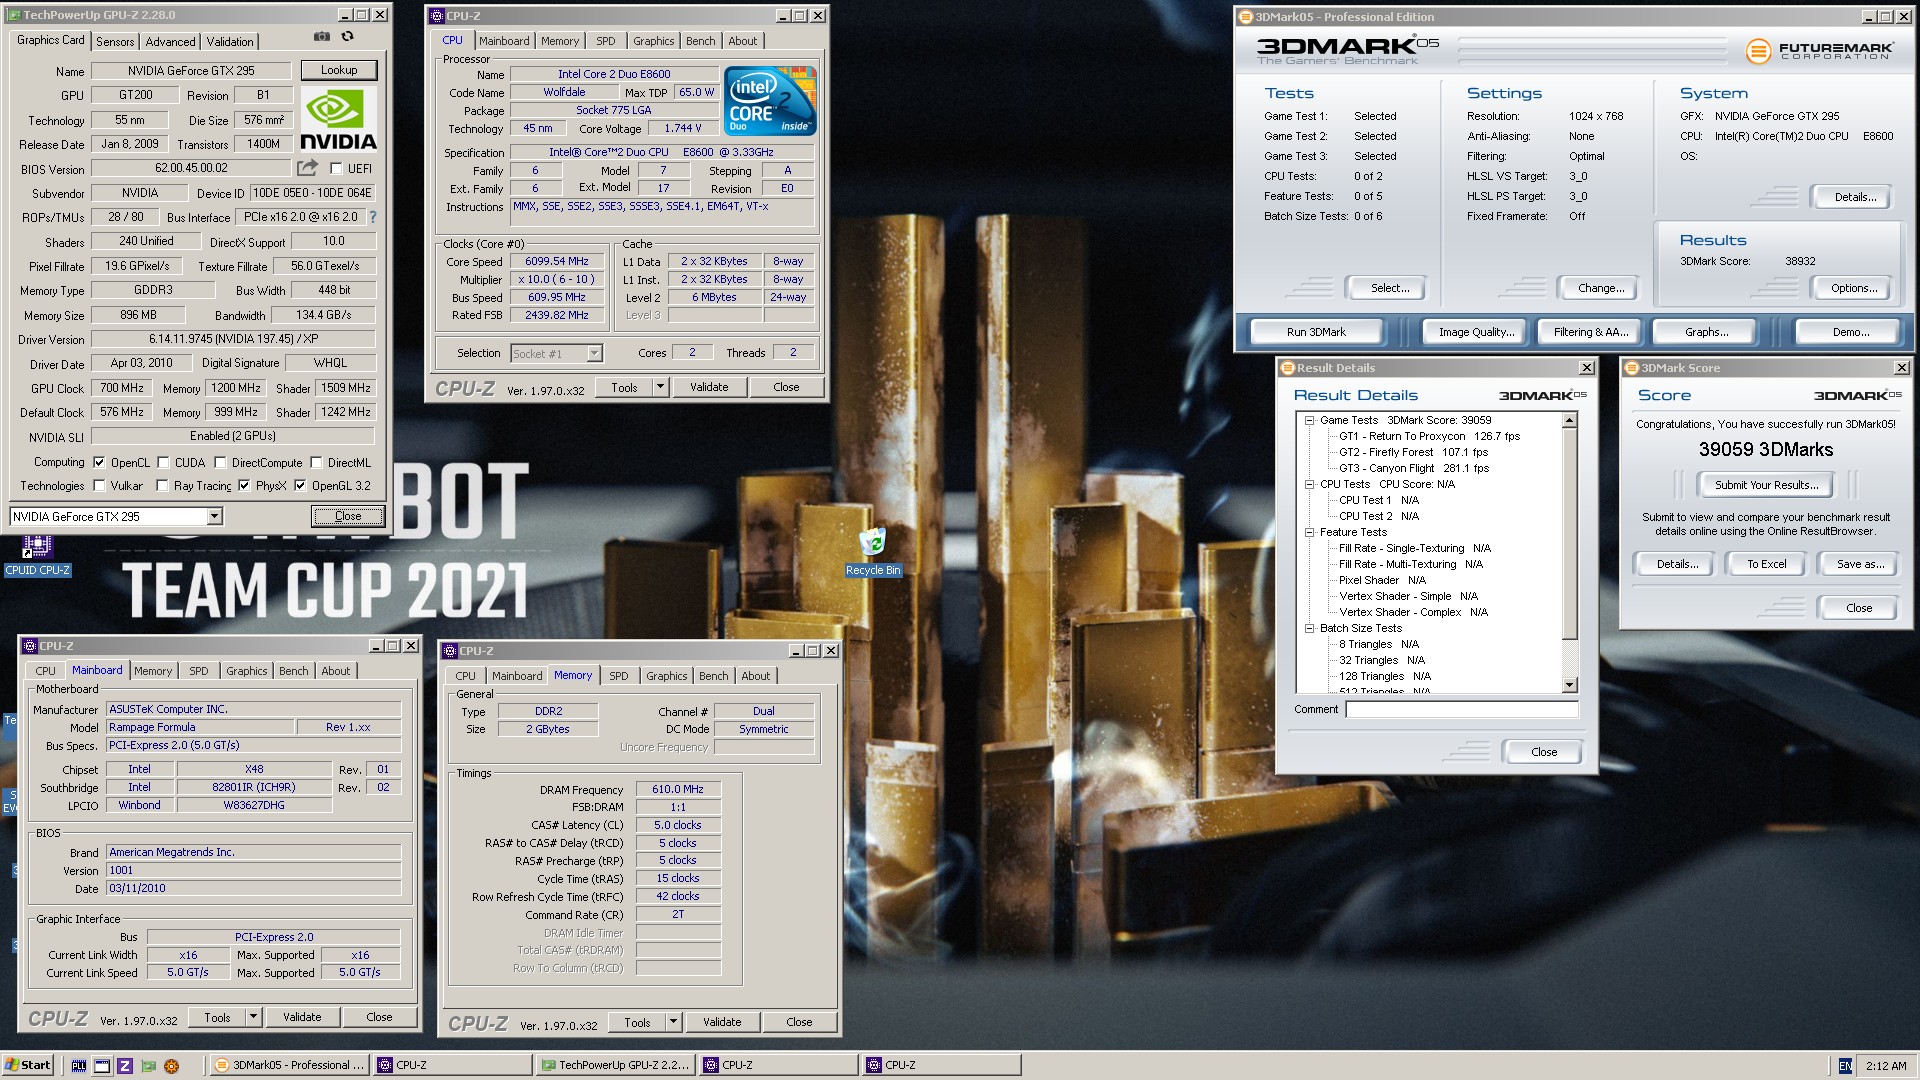Click Result Details scrollbar down arrow
The height and width of the screenshot is (1080, 1920).
(1569, 685)
